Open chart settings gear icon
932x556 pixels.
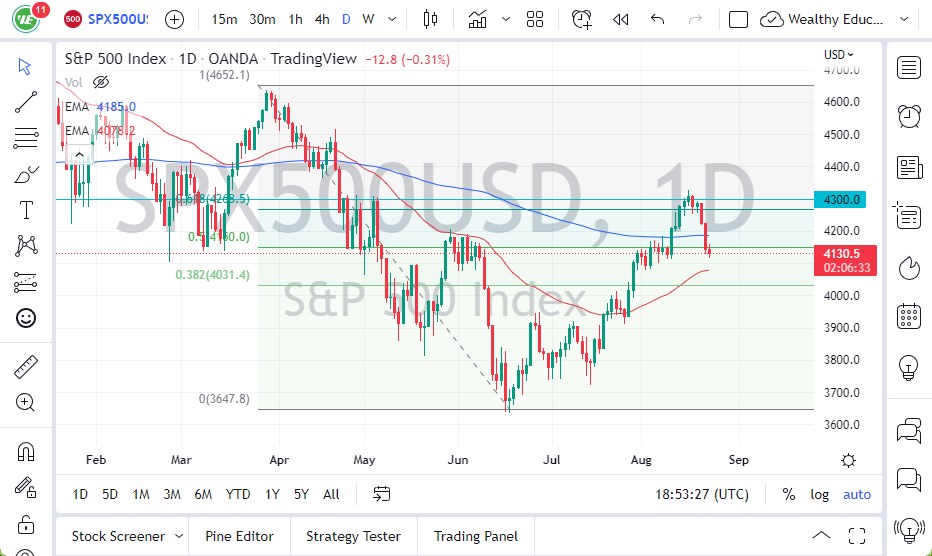click(x=848, y=460)
